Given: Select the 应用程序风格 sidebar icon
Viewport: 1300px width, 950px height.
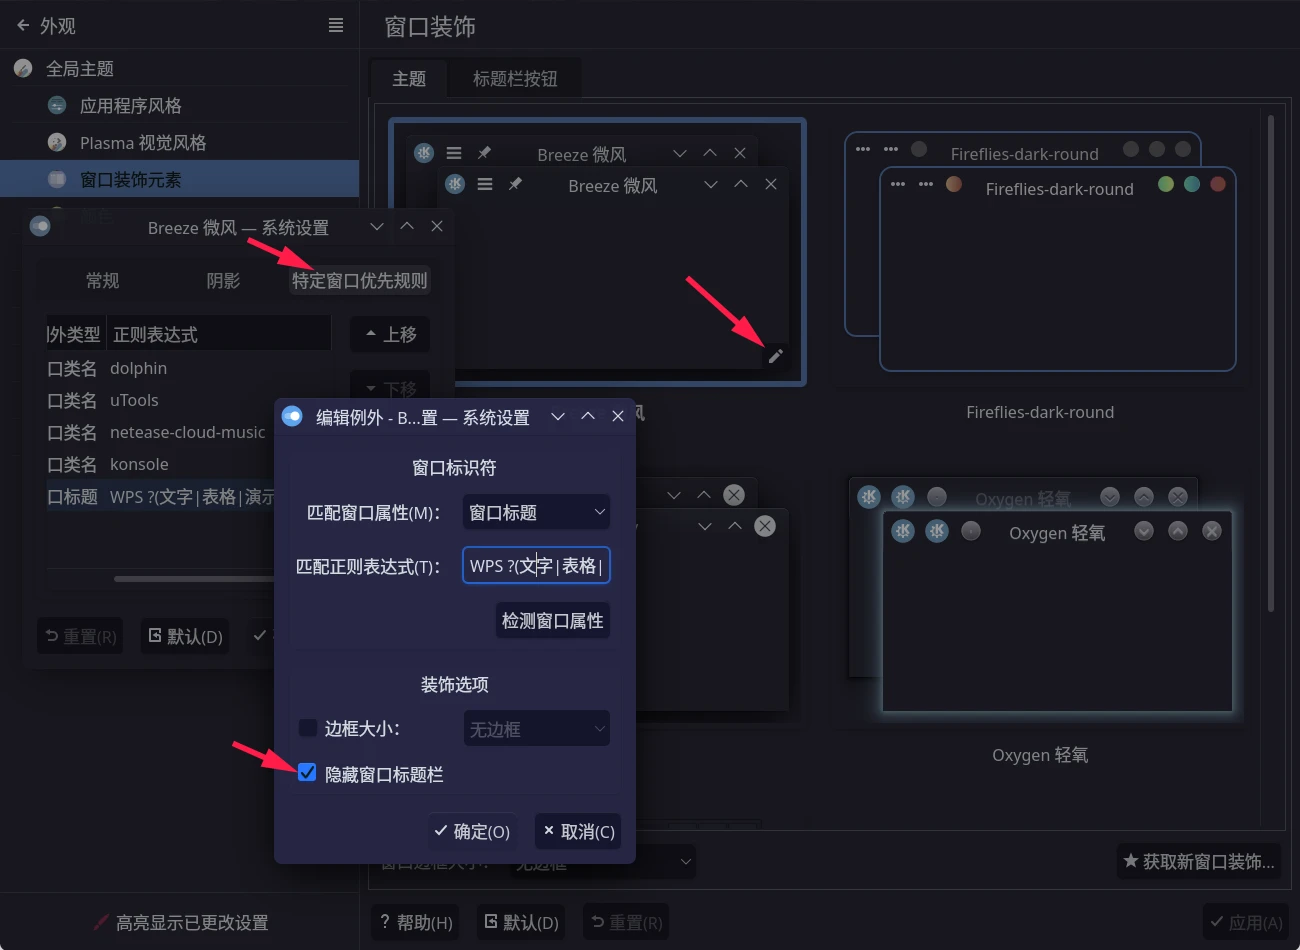Looking at the screenshot, I should tap(57, 105).
